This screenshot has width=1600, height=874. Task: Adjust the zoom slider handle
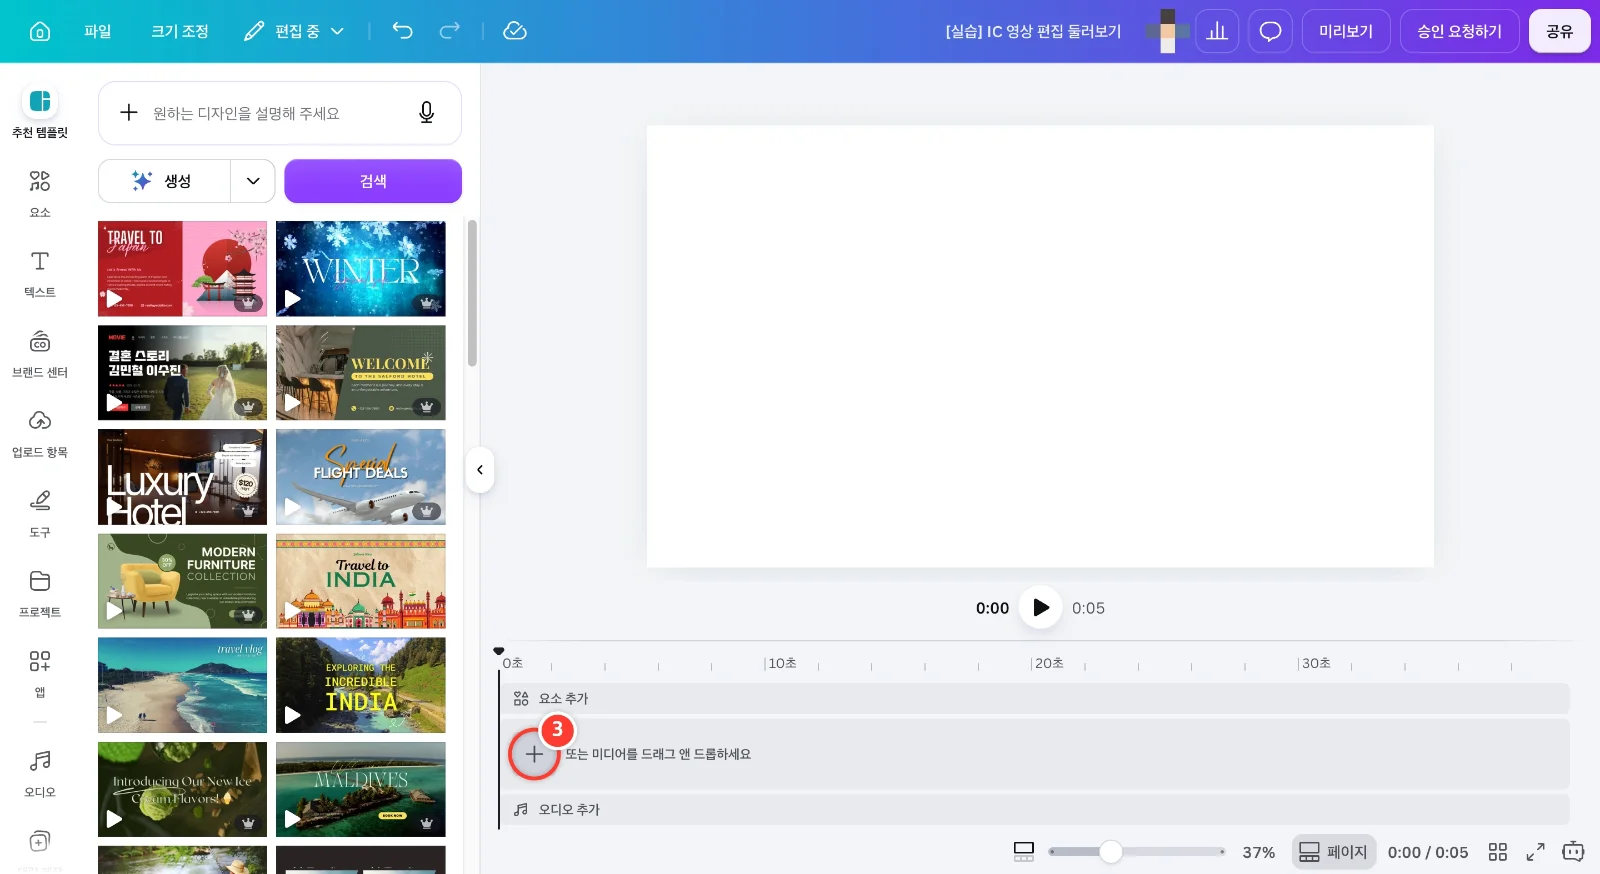pos(1110,852)
